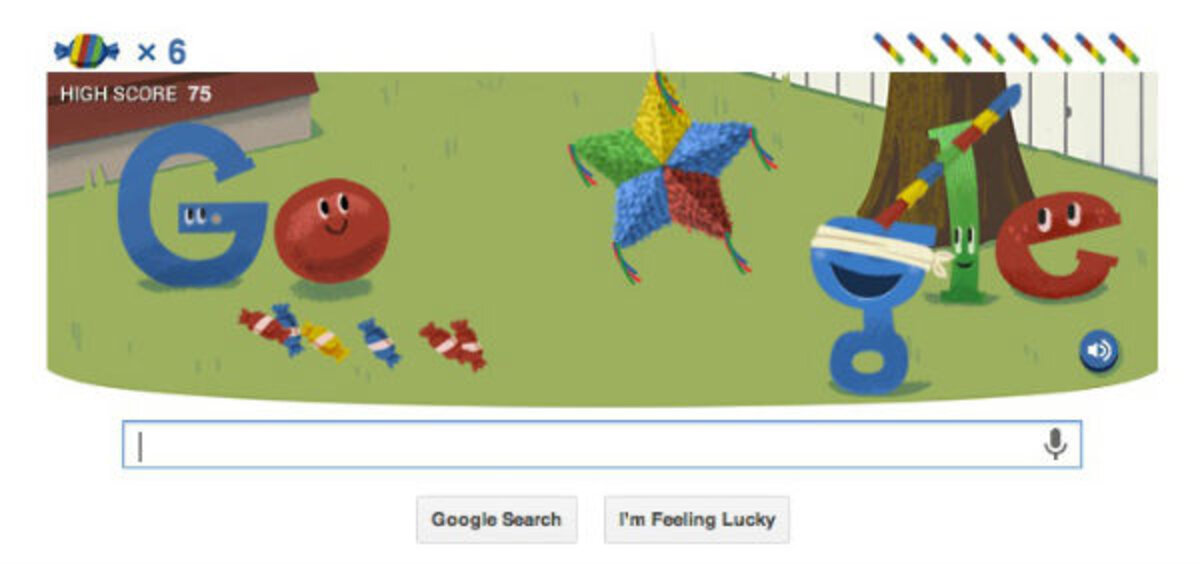Click the first remaining swing stick indicator
Viewport: 1200px width, 566px height.
coord(889,48)
